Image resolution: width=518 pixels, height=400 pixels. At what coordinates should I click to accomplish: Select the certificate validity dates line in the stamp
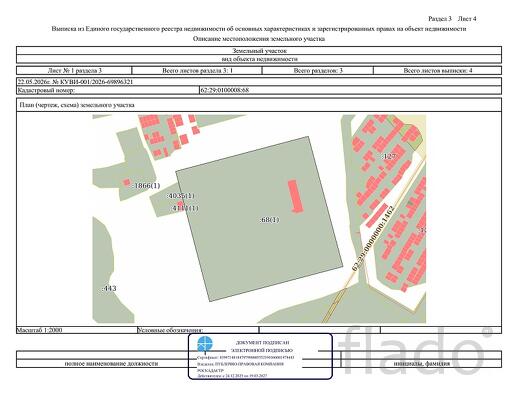232,376
